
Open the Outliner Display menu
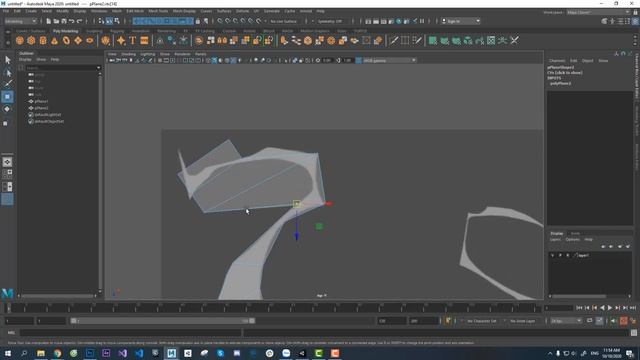tap(25, 60)
